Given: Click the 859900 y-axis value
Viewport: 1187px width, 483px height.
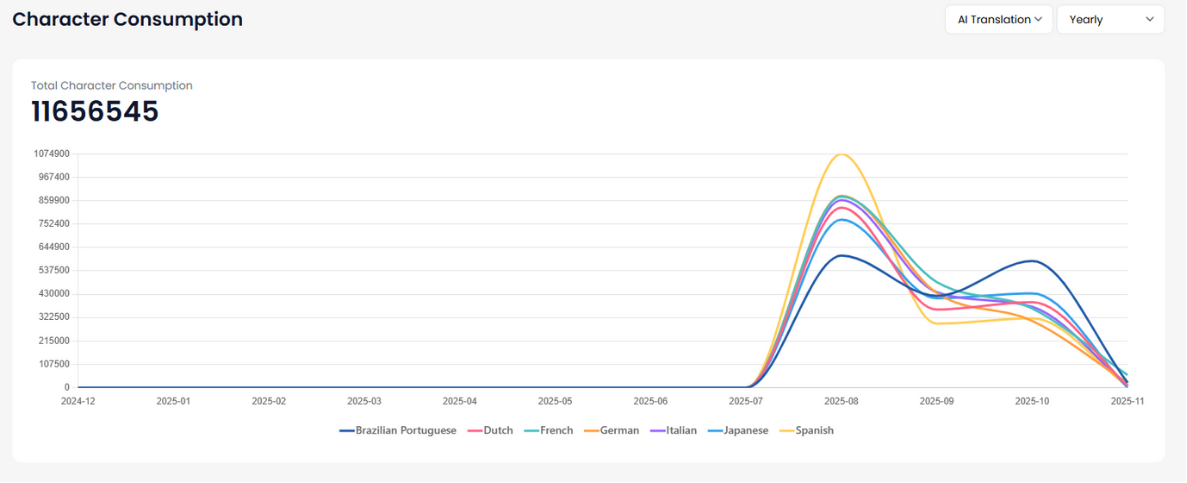Looking at the screenshot, I should (x=54, y=201).
